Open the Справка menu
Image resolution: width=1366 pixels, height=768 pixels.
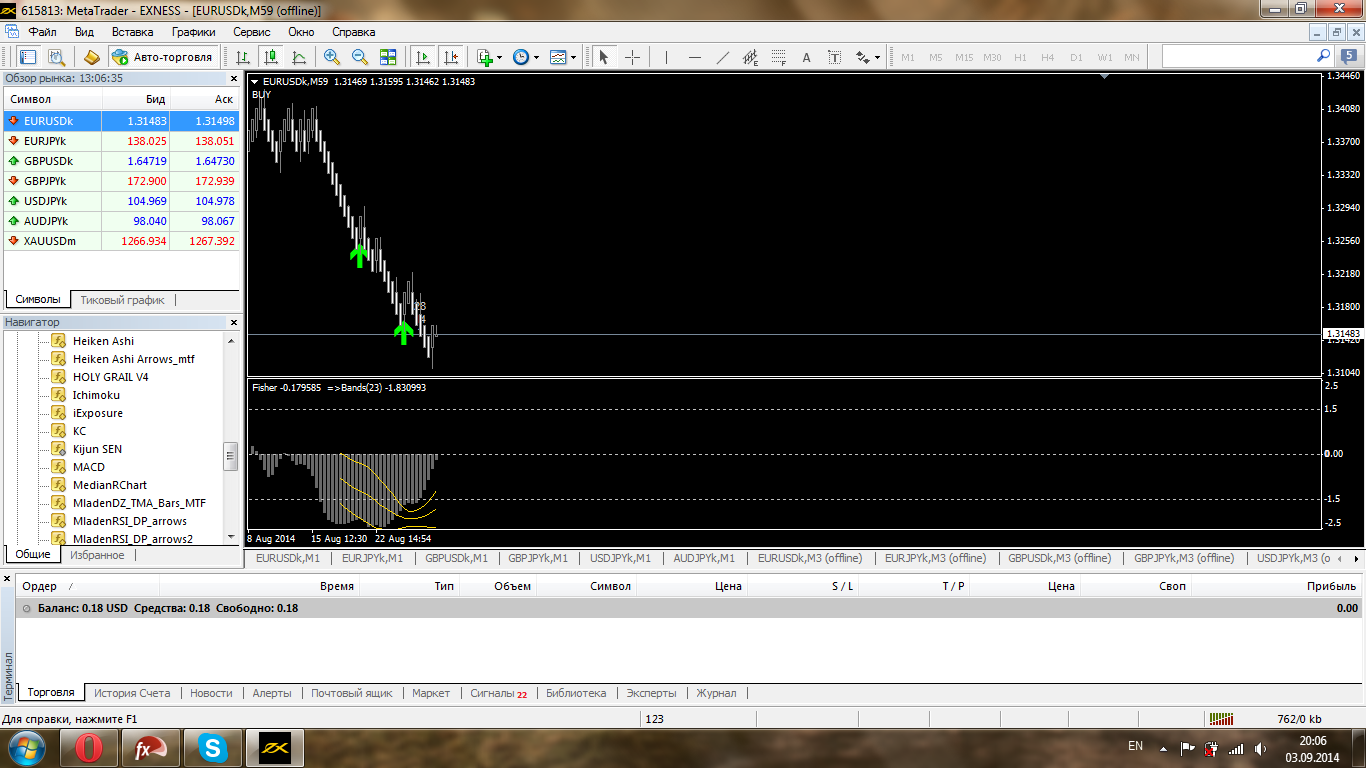coord(353,32)
